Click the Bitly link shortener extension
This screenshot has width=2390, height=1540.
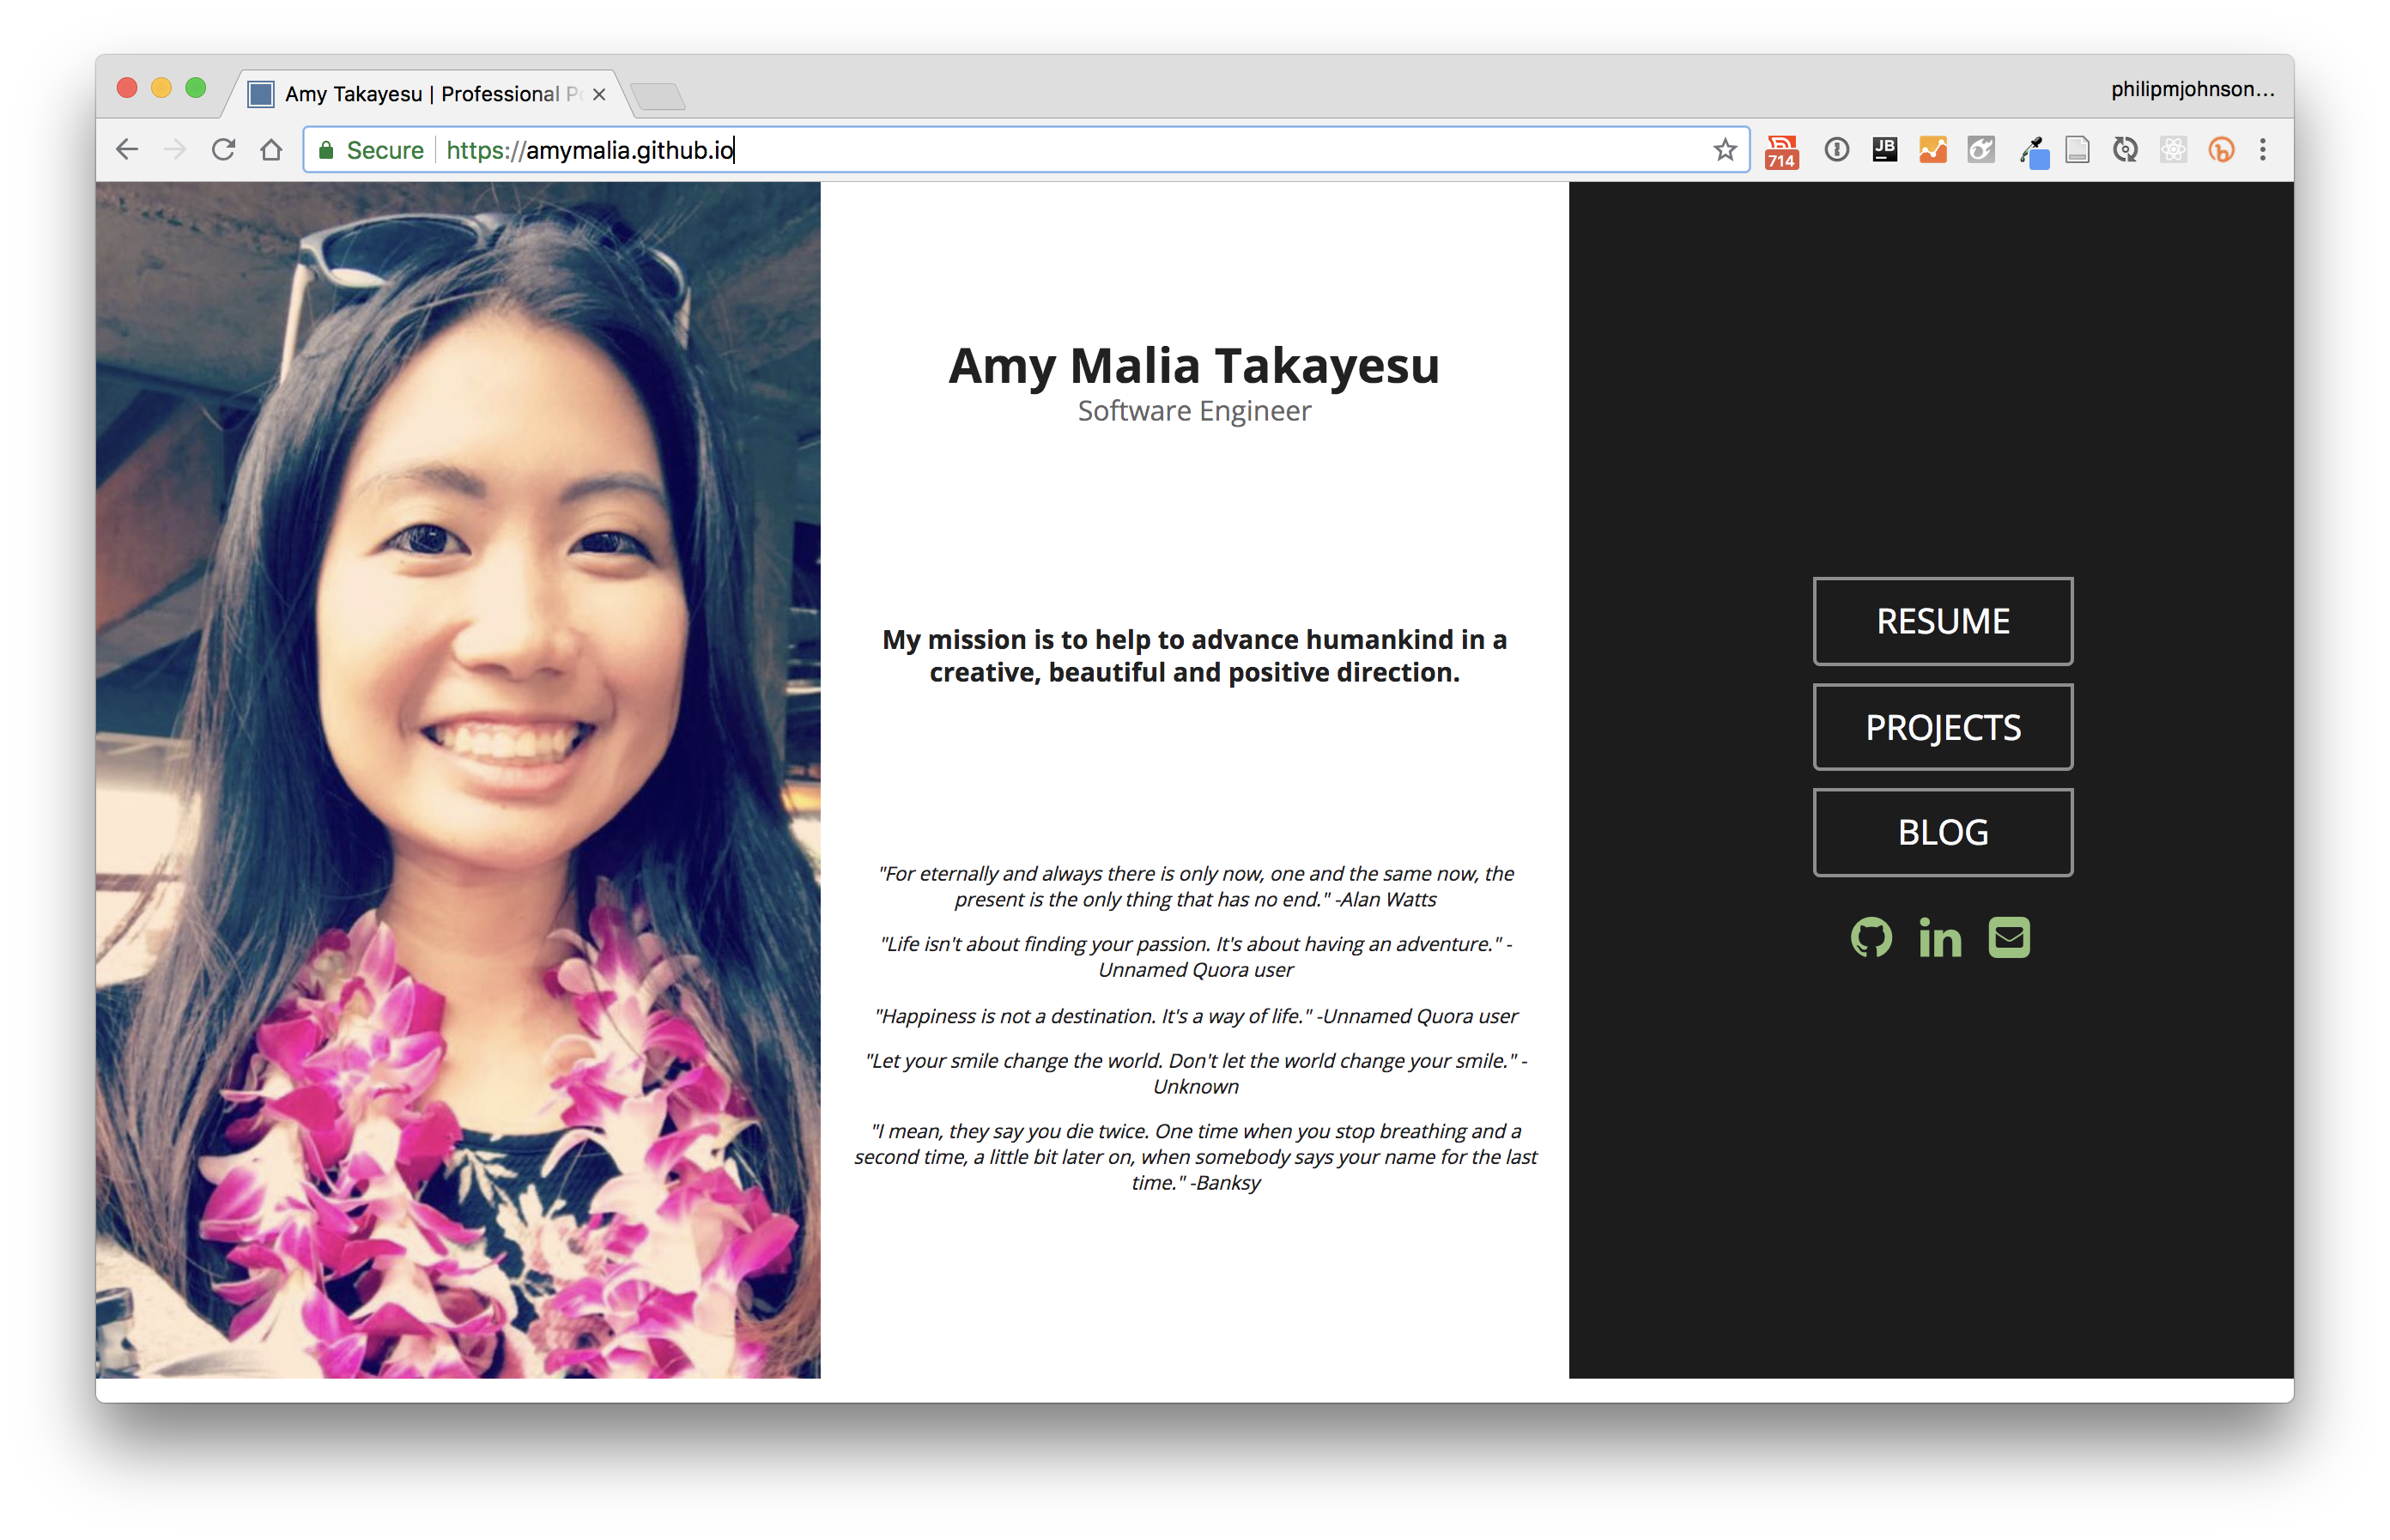tap(2220, 149)
